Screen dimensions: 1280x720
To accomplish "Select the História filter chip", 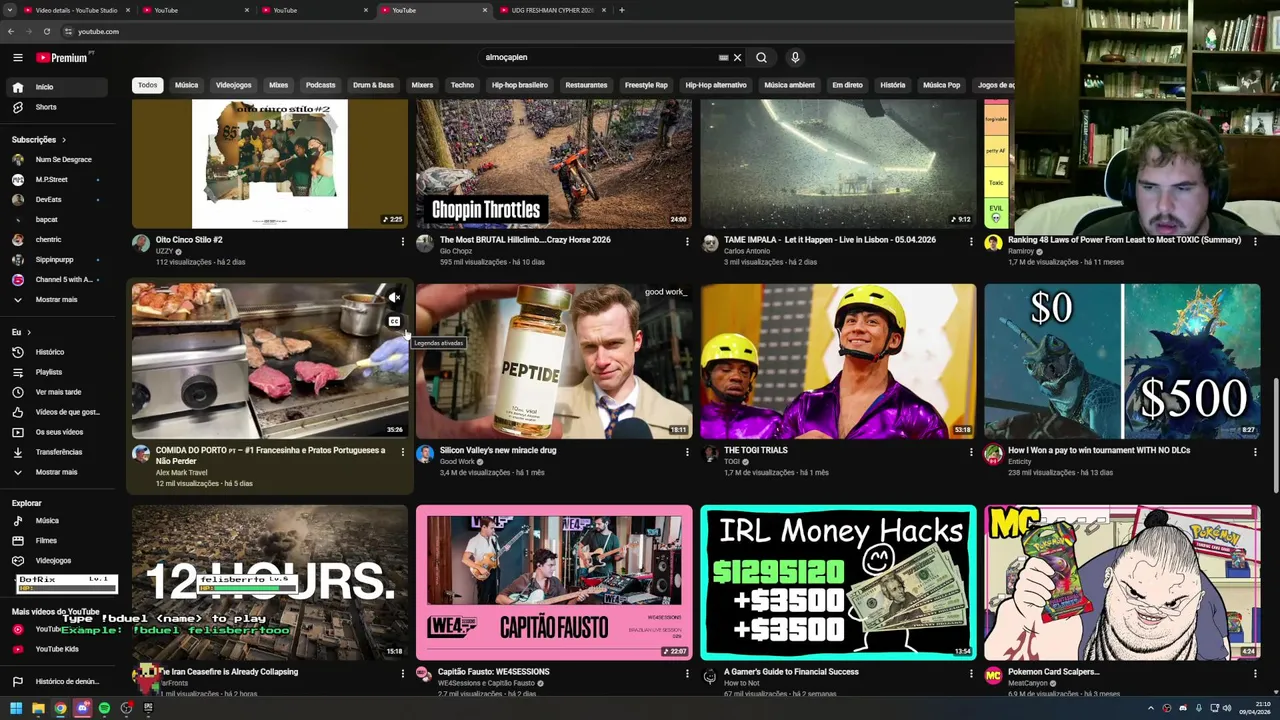I will point(893,85).
